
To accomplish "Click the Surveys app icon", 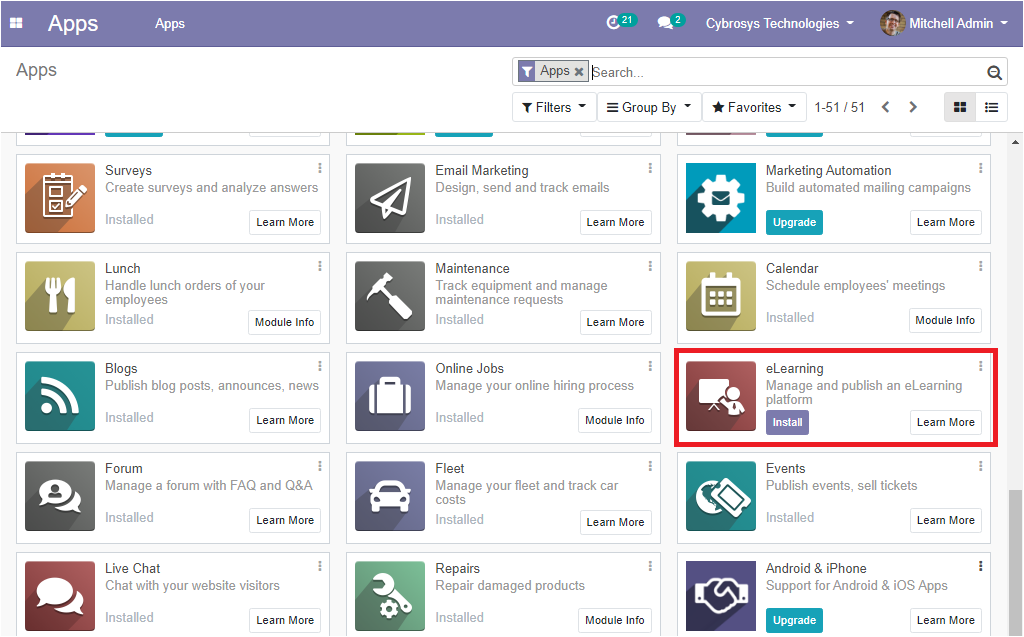I will [60, 198].
